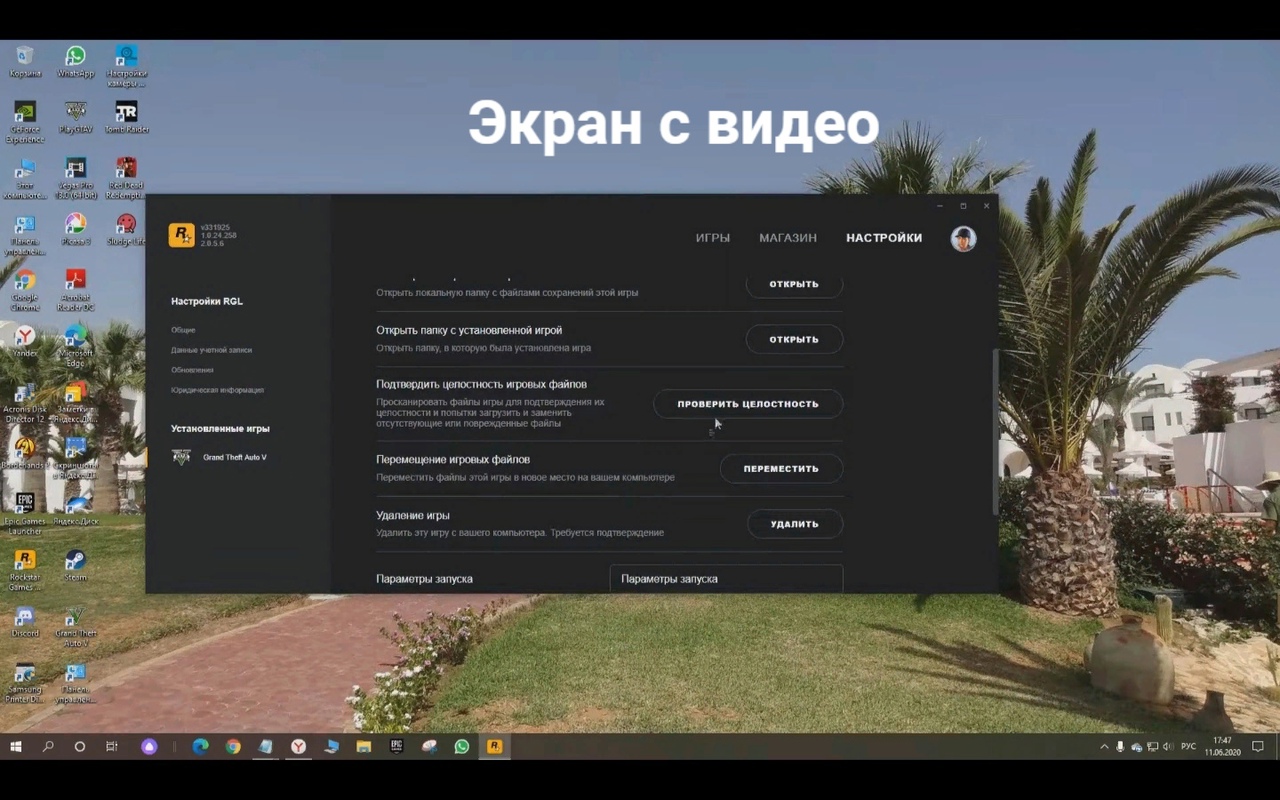Open Юридическая информация section
The image size is (1280, 800).
pos(217,390)
